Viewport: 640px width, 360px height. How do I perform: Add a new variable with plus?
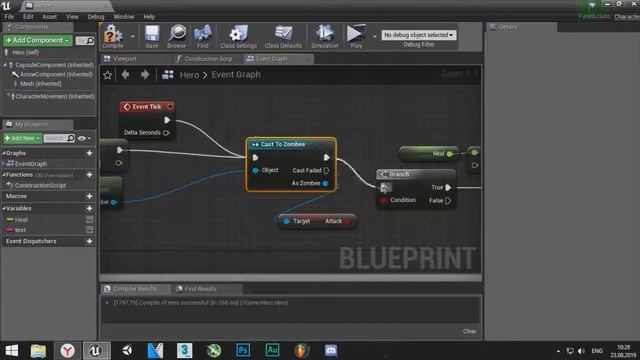(89, 209)
